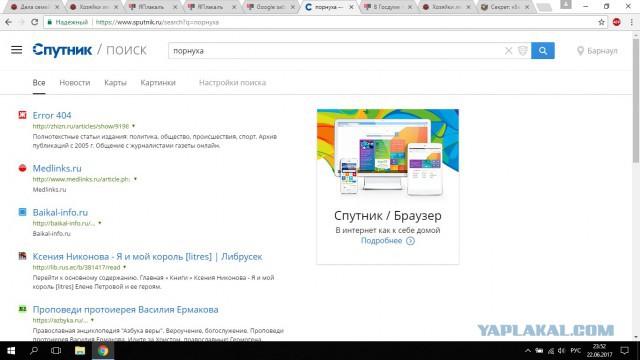Open the Chrome three-dot menu
The image size is (640, 360).
(632, 22)
